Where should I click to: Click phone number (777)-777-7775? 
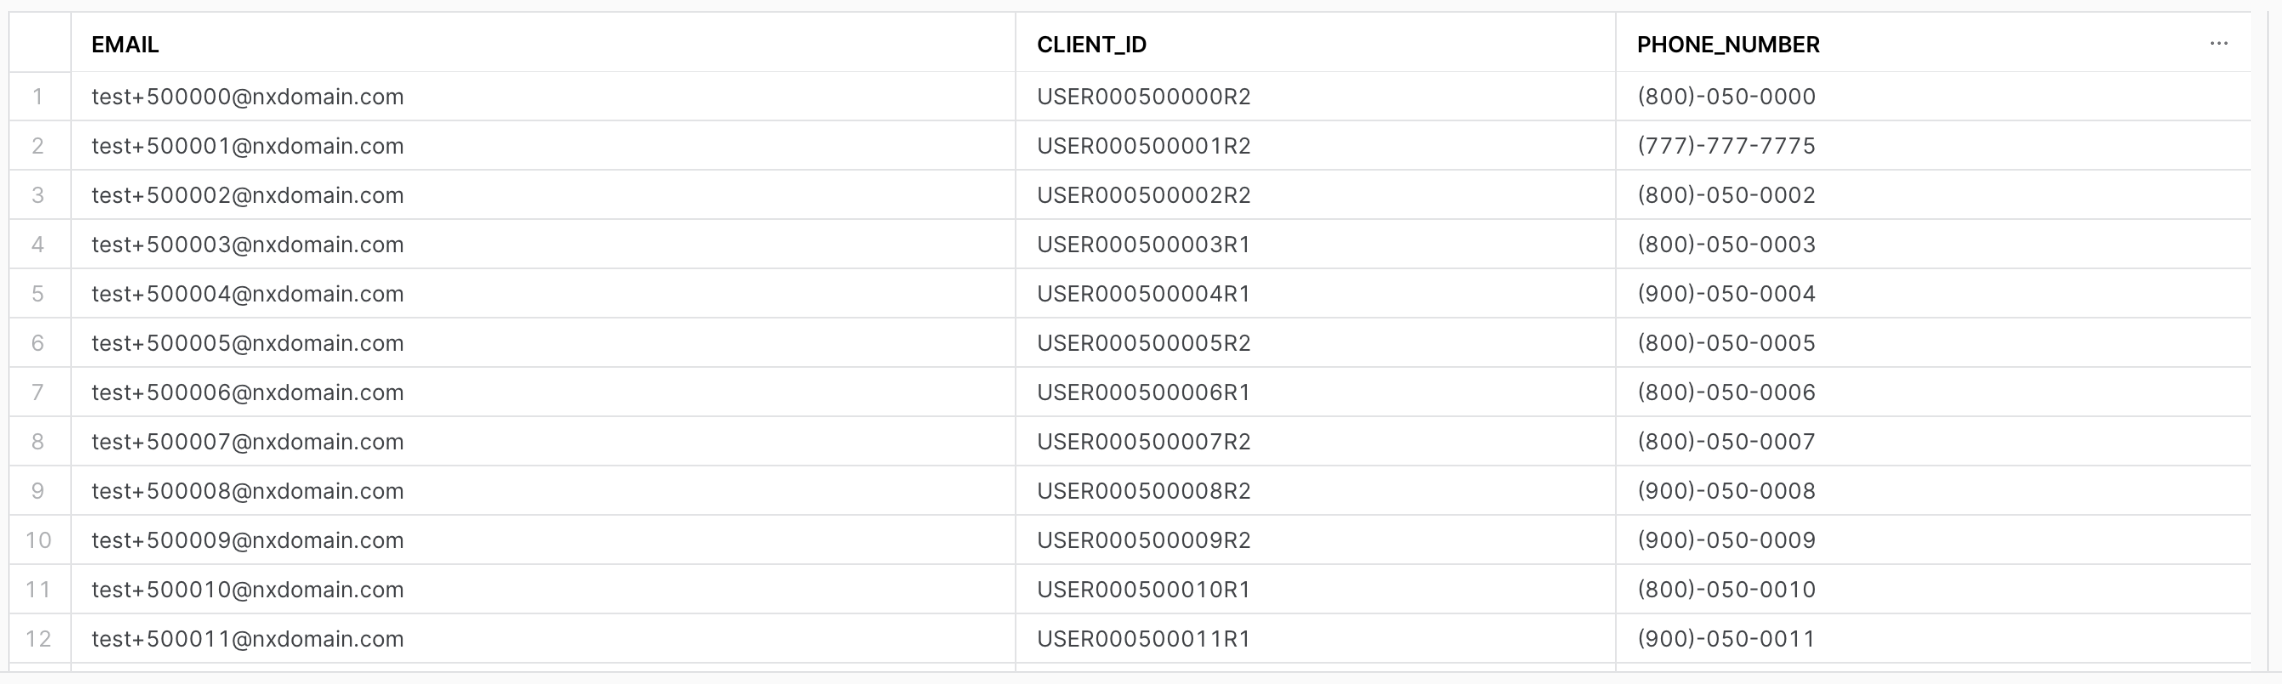[1725, 146]
